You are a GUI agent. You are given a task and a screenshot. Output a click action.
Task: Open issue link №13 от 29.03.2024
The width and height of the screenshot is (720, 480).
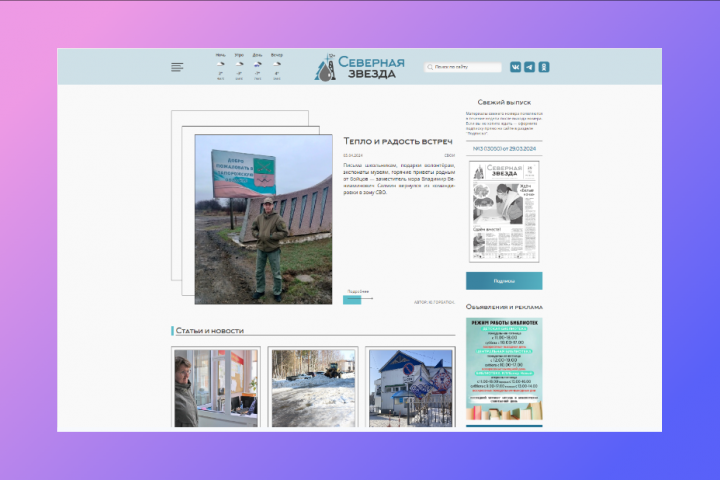pyautogui.click(x=504, y=149)
